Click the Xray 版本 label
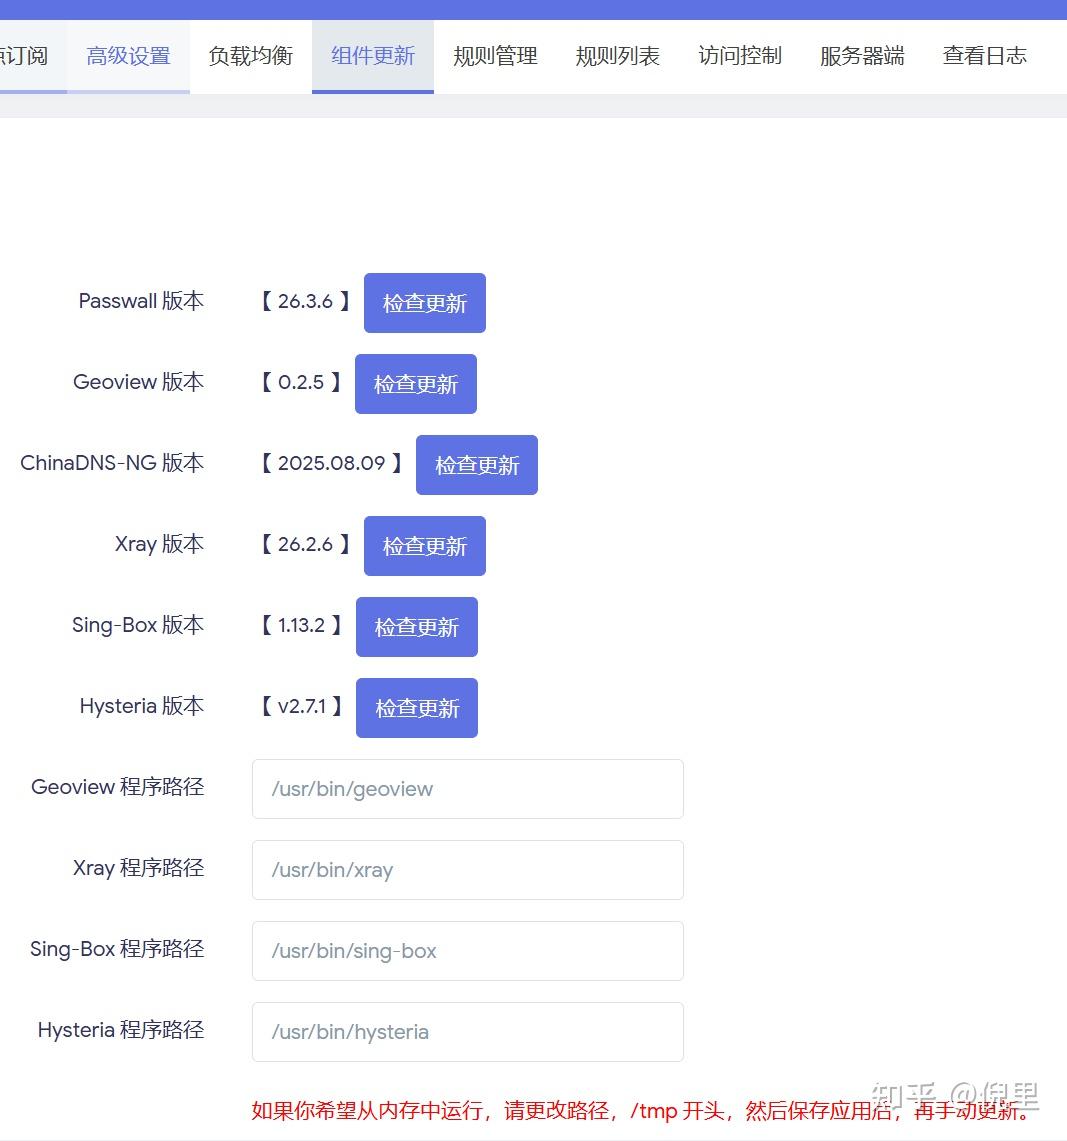 click(x=159, y=544)
